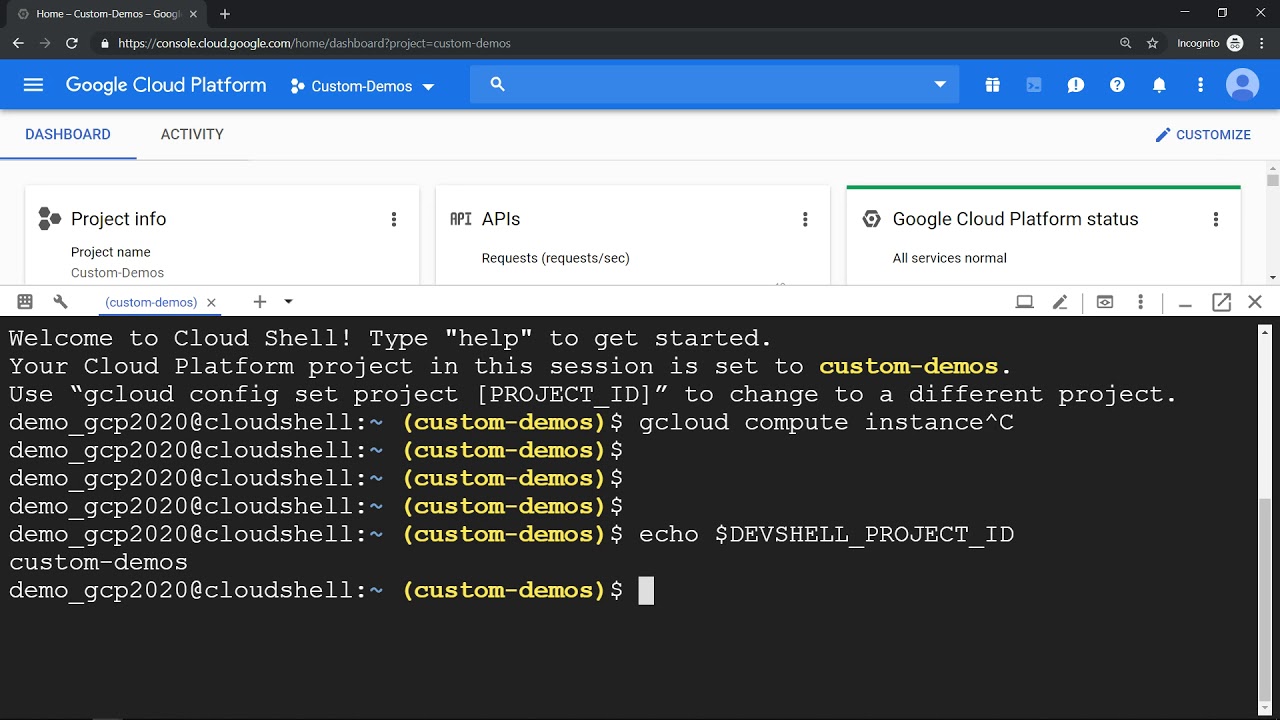Open the hamburger navigation menu
Image resolution: width=1280 pixels, height=720 pixels.
tap(33, 85)
